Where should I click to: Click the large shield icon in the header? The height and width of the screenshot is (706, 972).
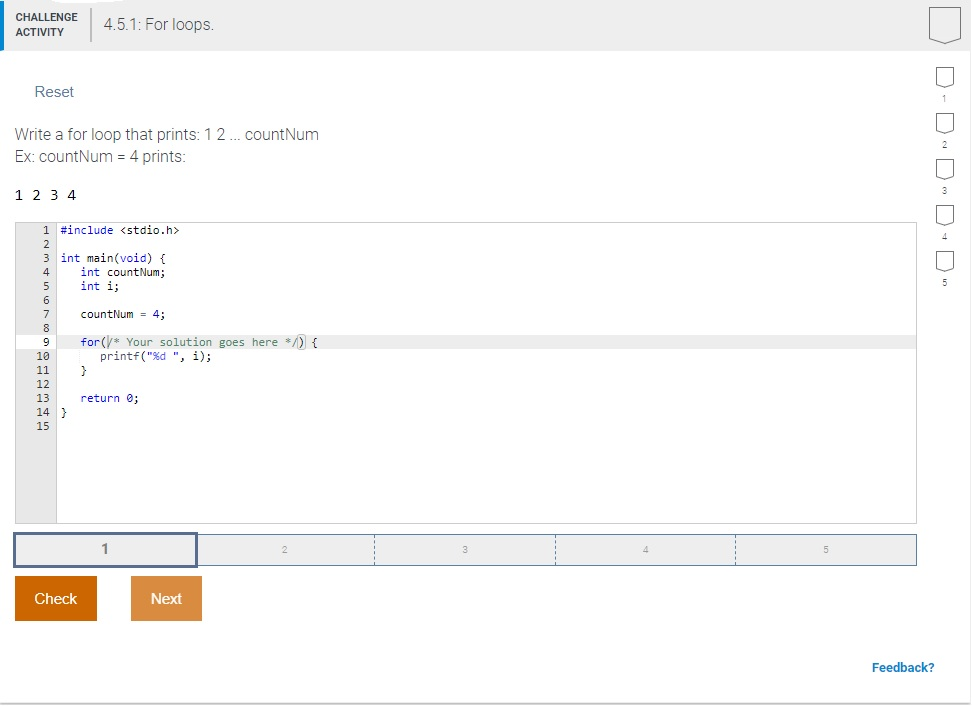click(x=944, y=24)
